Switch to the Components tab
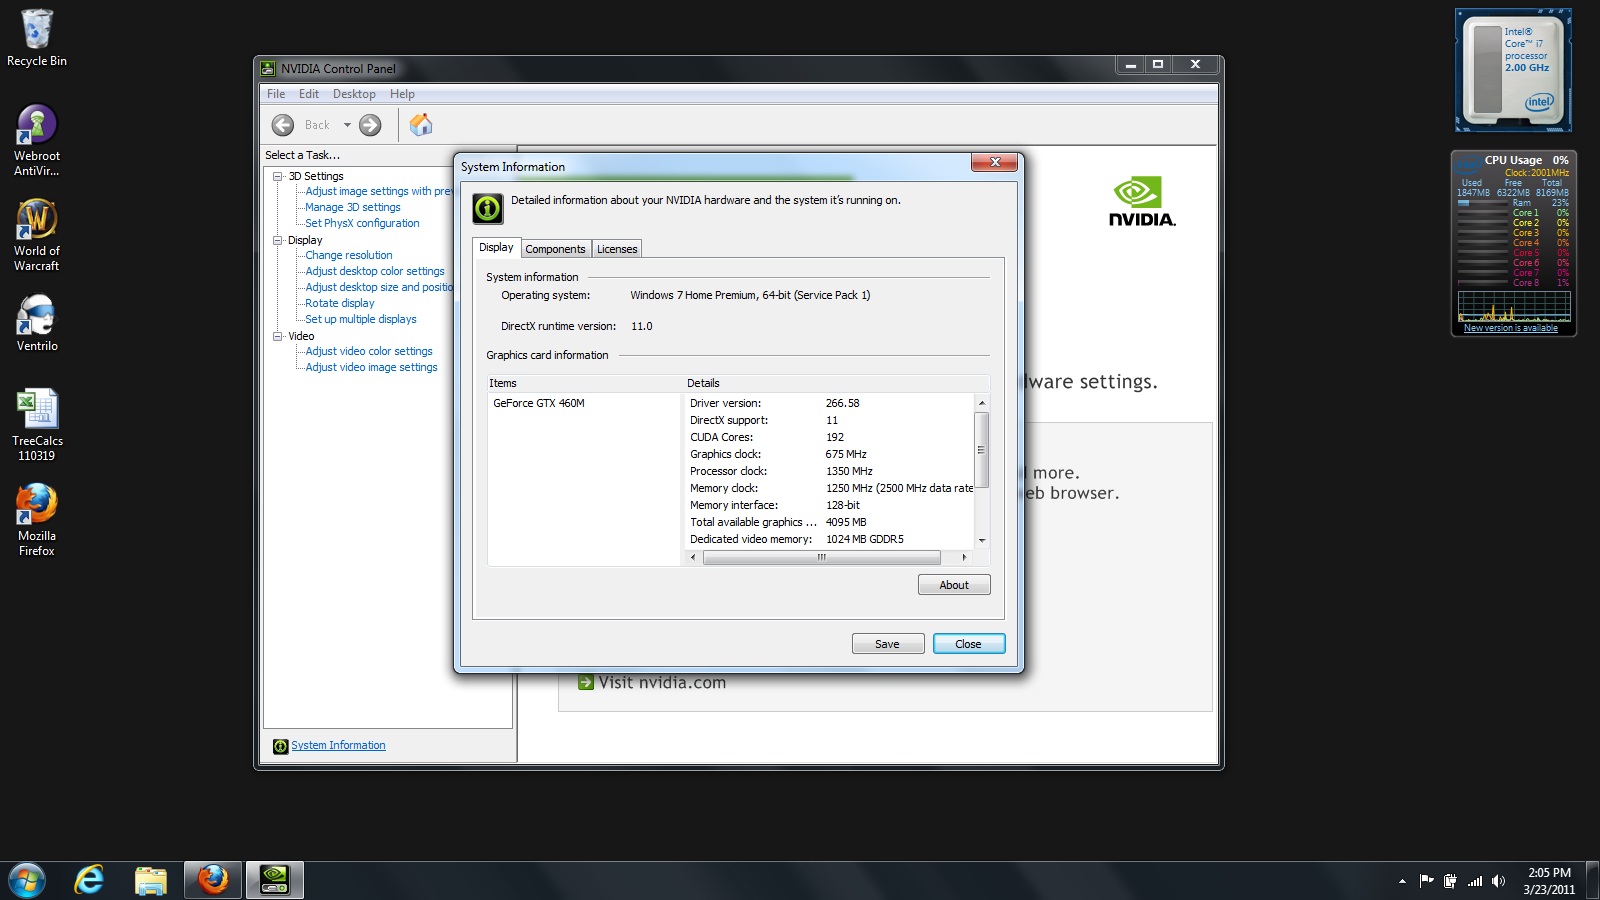 555,249
